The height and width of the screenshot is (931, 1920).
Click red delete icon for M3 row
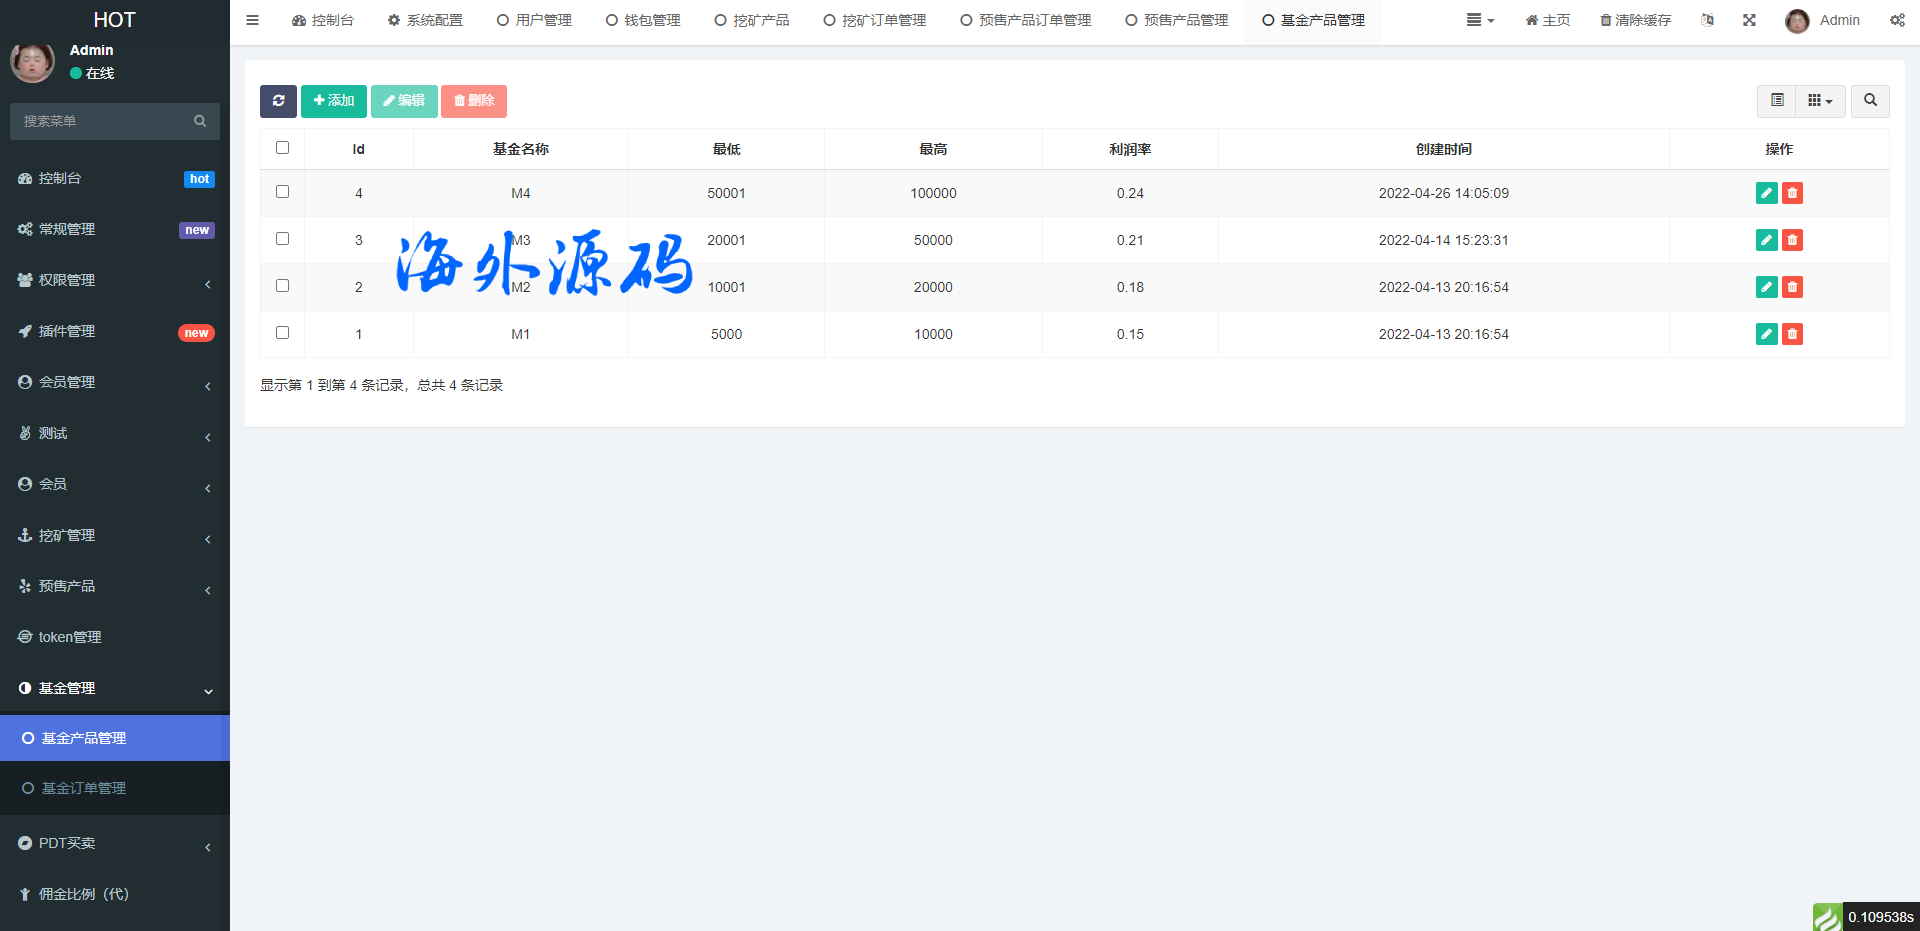[1792, 240]
